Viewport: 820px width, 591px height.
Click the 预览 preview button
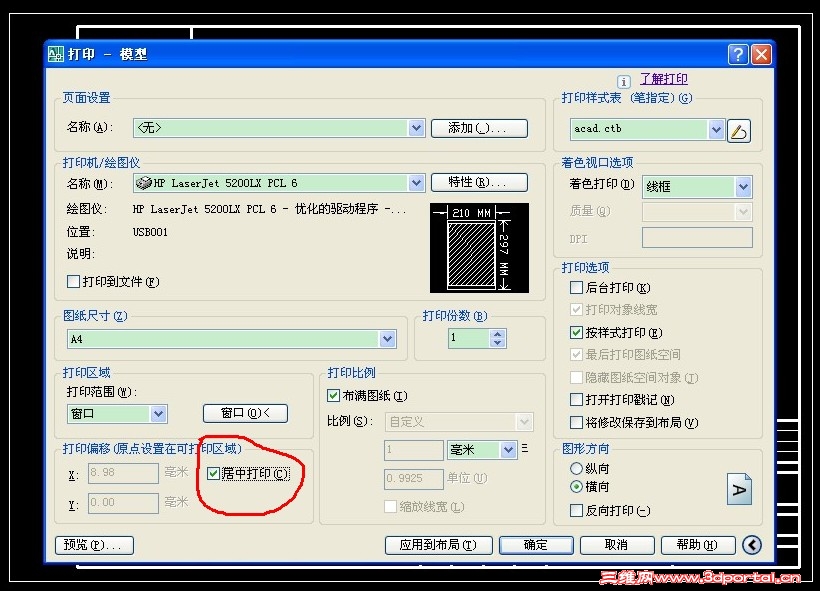click(94, 545)
